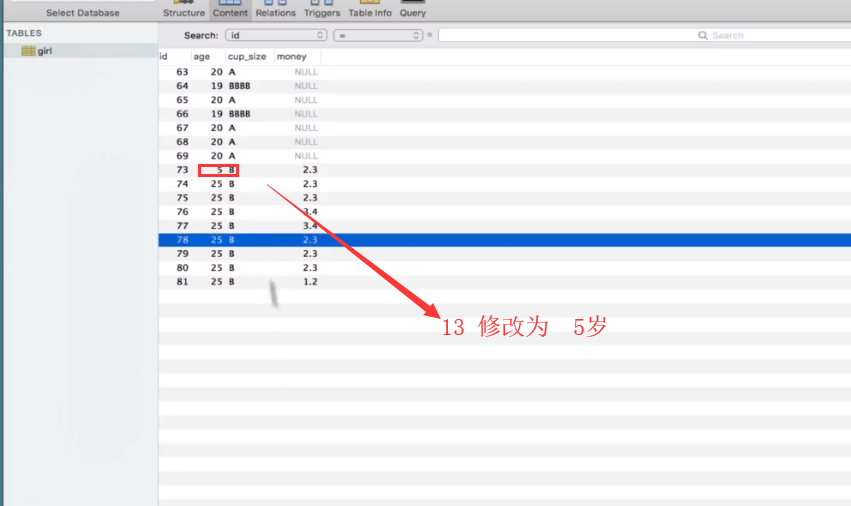Select the cup_size A cell in row 68

pyautogui.click(x=232, y=142)
